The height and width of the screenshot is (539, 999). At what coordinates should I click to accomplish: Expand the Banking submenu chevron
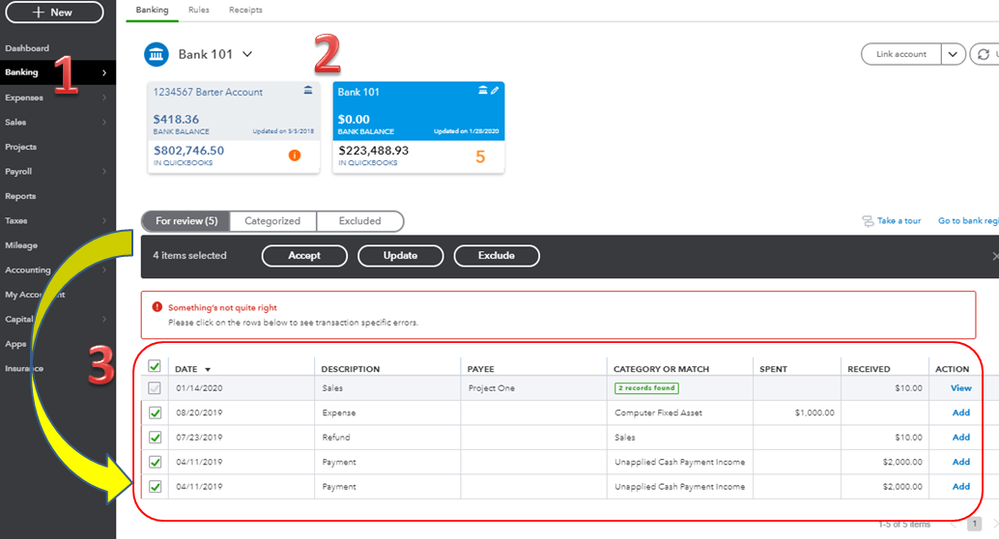[104, 73]
